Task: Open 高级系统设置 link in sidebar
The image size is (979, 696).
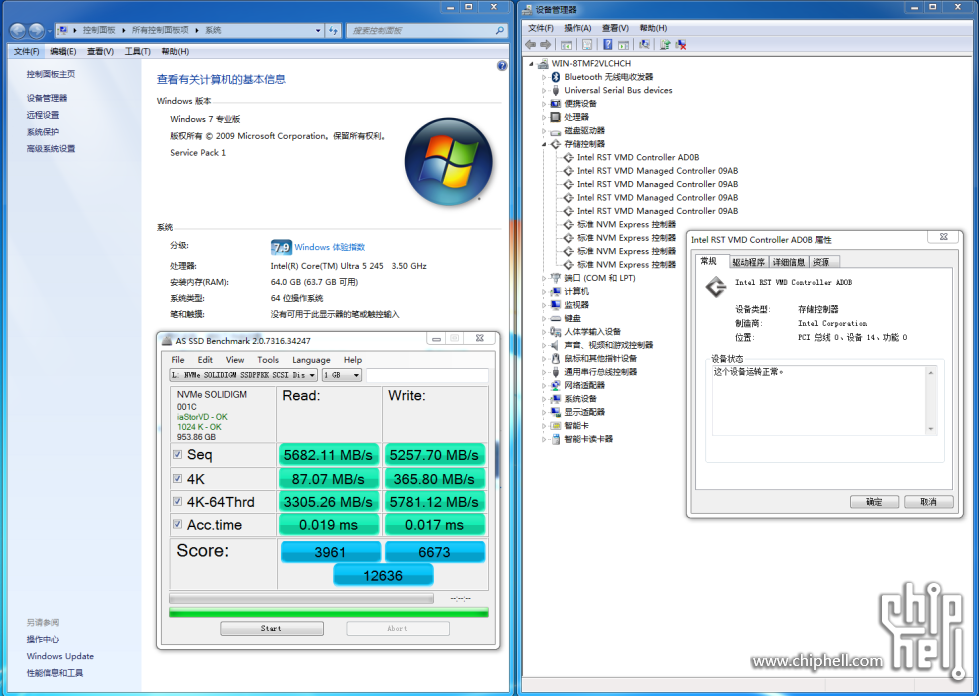Action: click(51, 149)
